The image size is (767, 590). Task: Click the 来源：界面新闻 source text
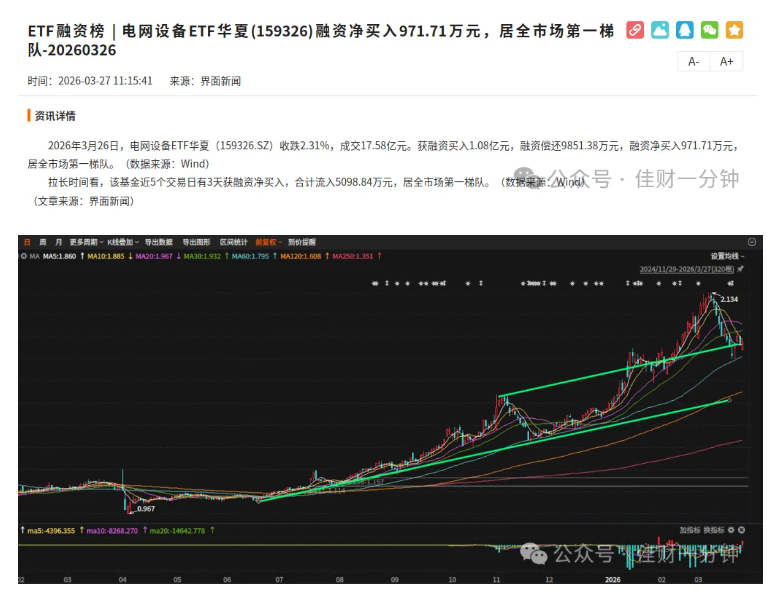(x=205, y=81)
